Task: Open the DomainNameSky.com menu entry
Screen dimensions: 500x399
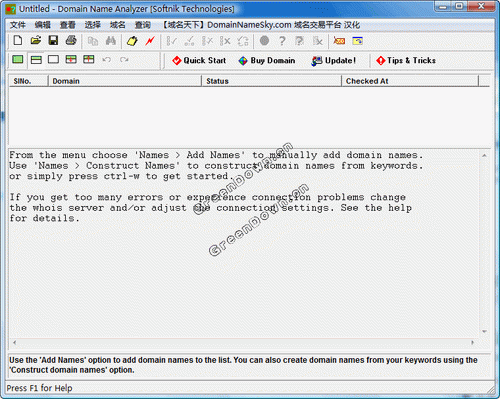Action: [x=261, y=25]
